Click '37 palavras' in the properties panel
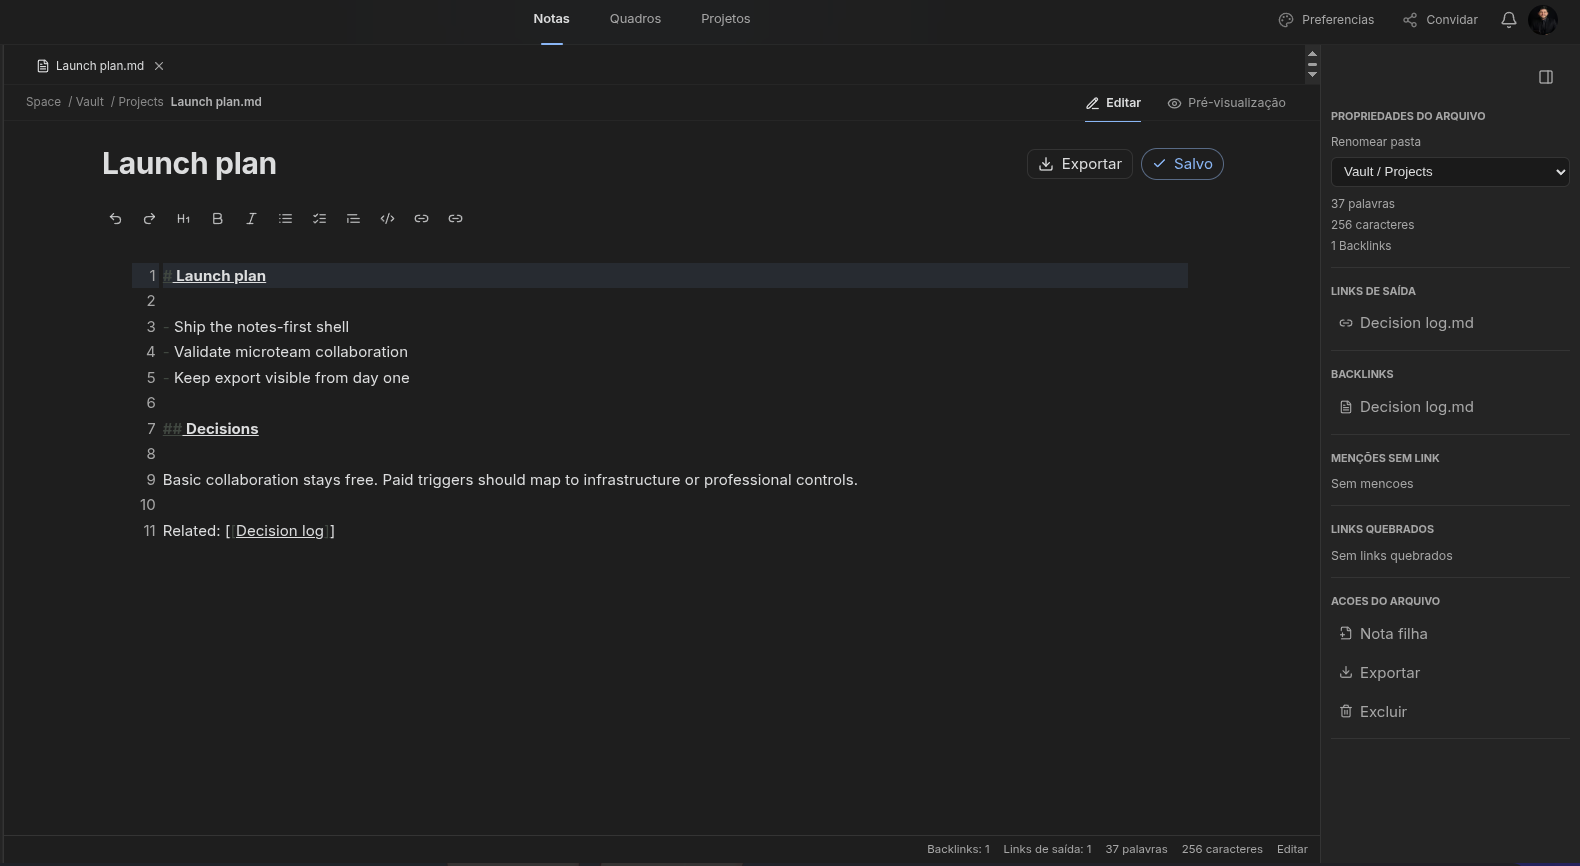This screenshot has height=866, width=1580. 1363,204
